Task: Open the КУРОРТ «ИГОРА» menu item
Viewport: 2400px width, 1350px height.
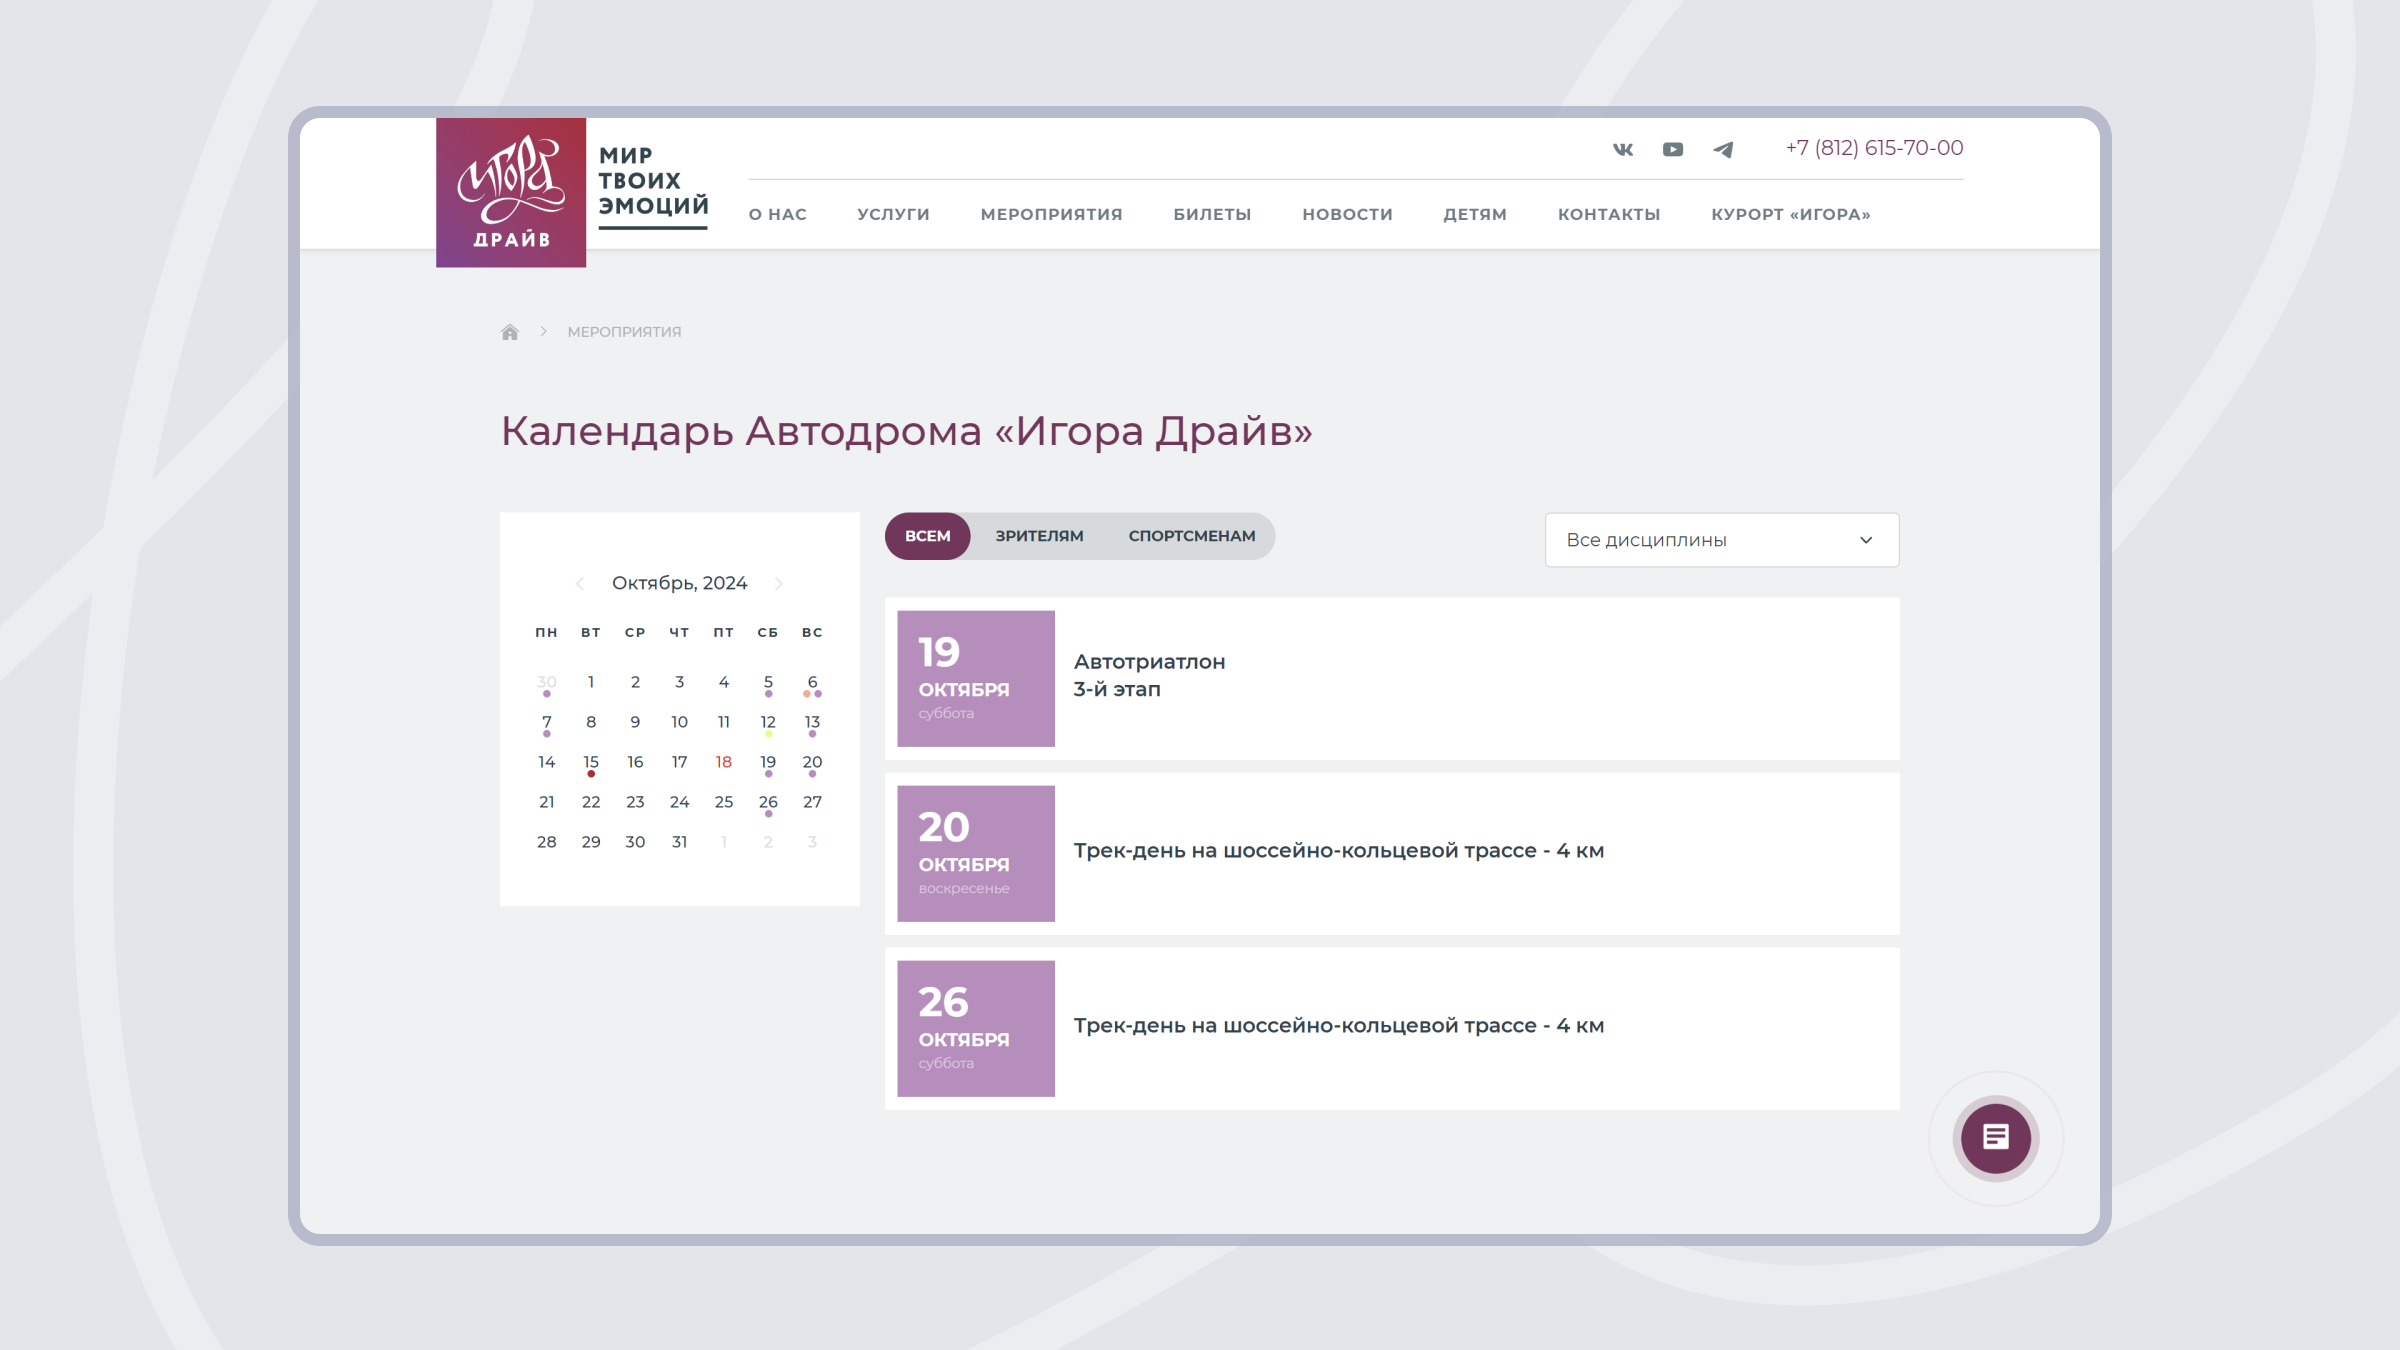Action: pyautogui.click(x=1791, y=214)
